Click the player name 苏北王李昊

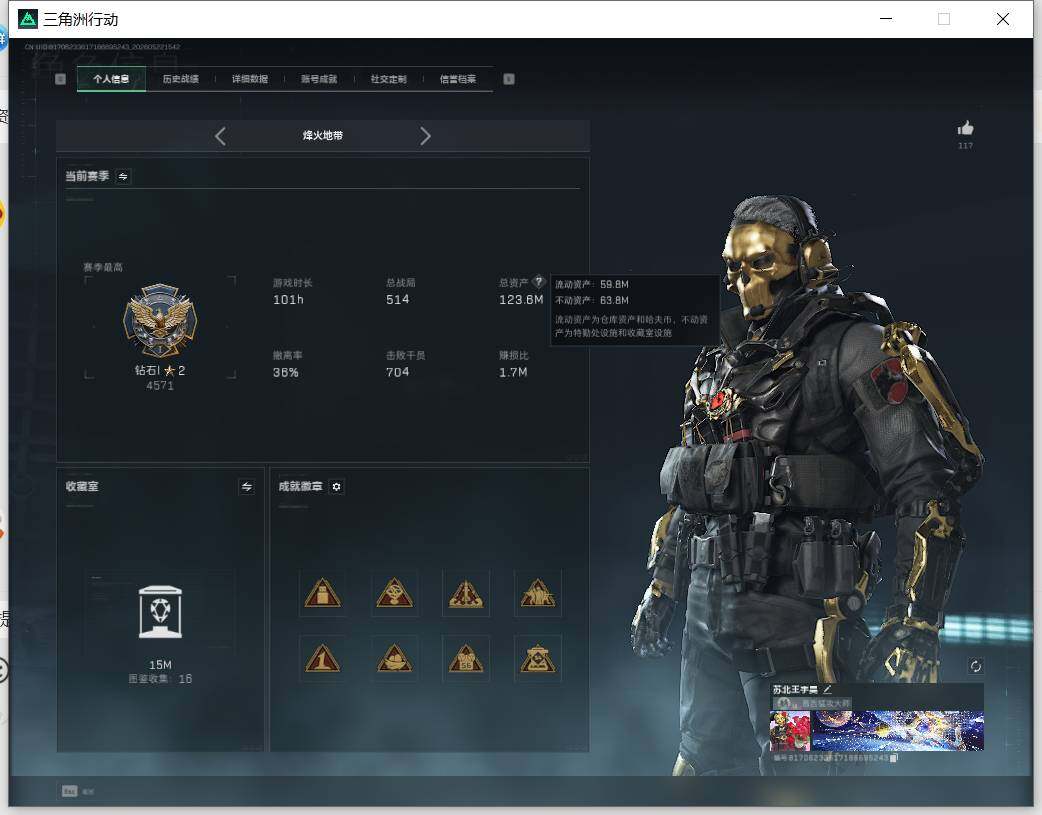(795, 690)
